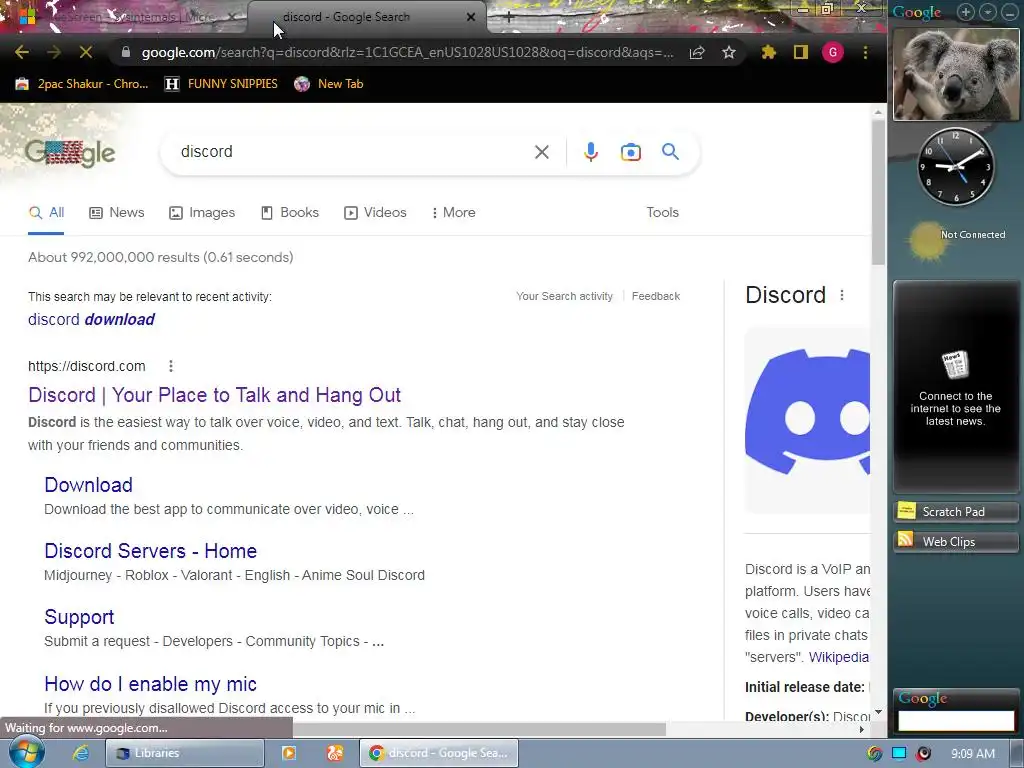Click the blue magnifier search button
Viewport: 1024px width, 768px height.
tap(670, 152)
